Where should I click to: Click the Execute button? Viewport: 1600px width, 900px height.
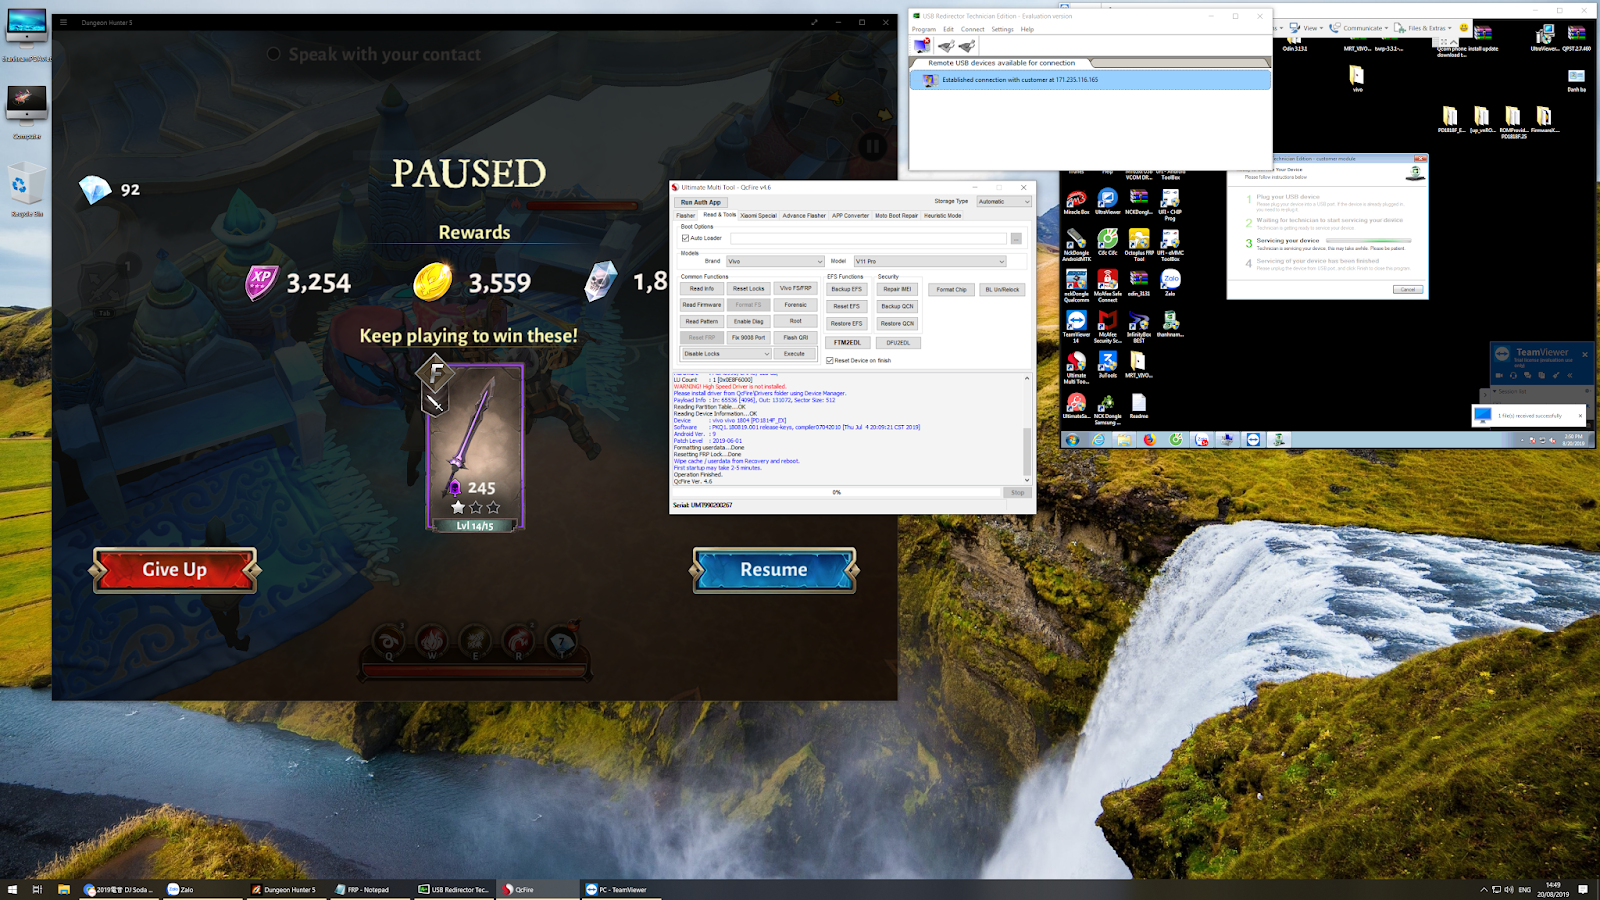coord(794,354)
